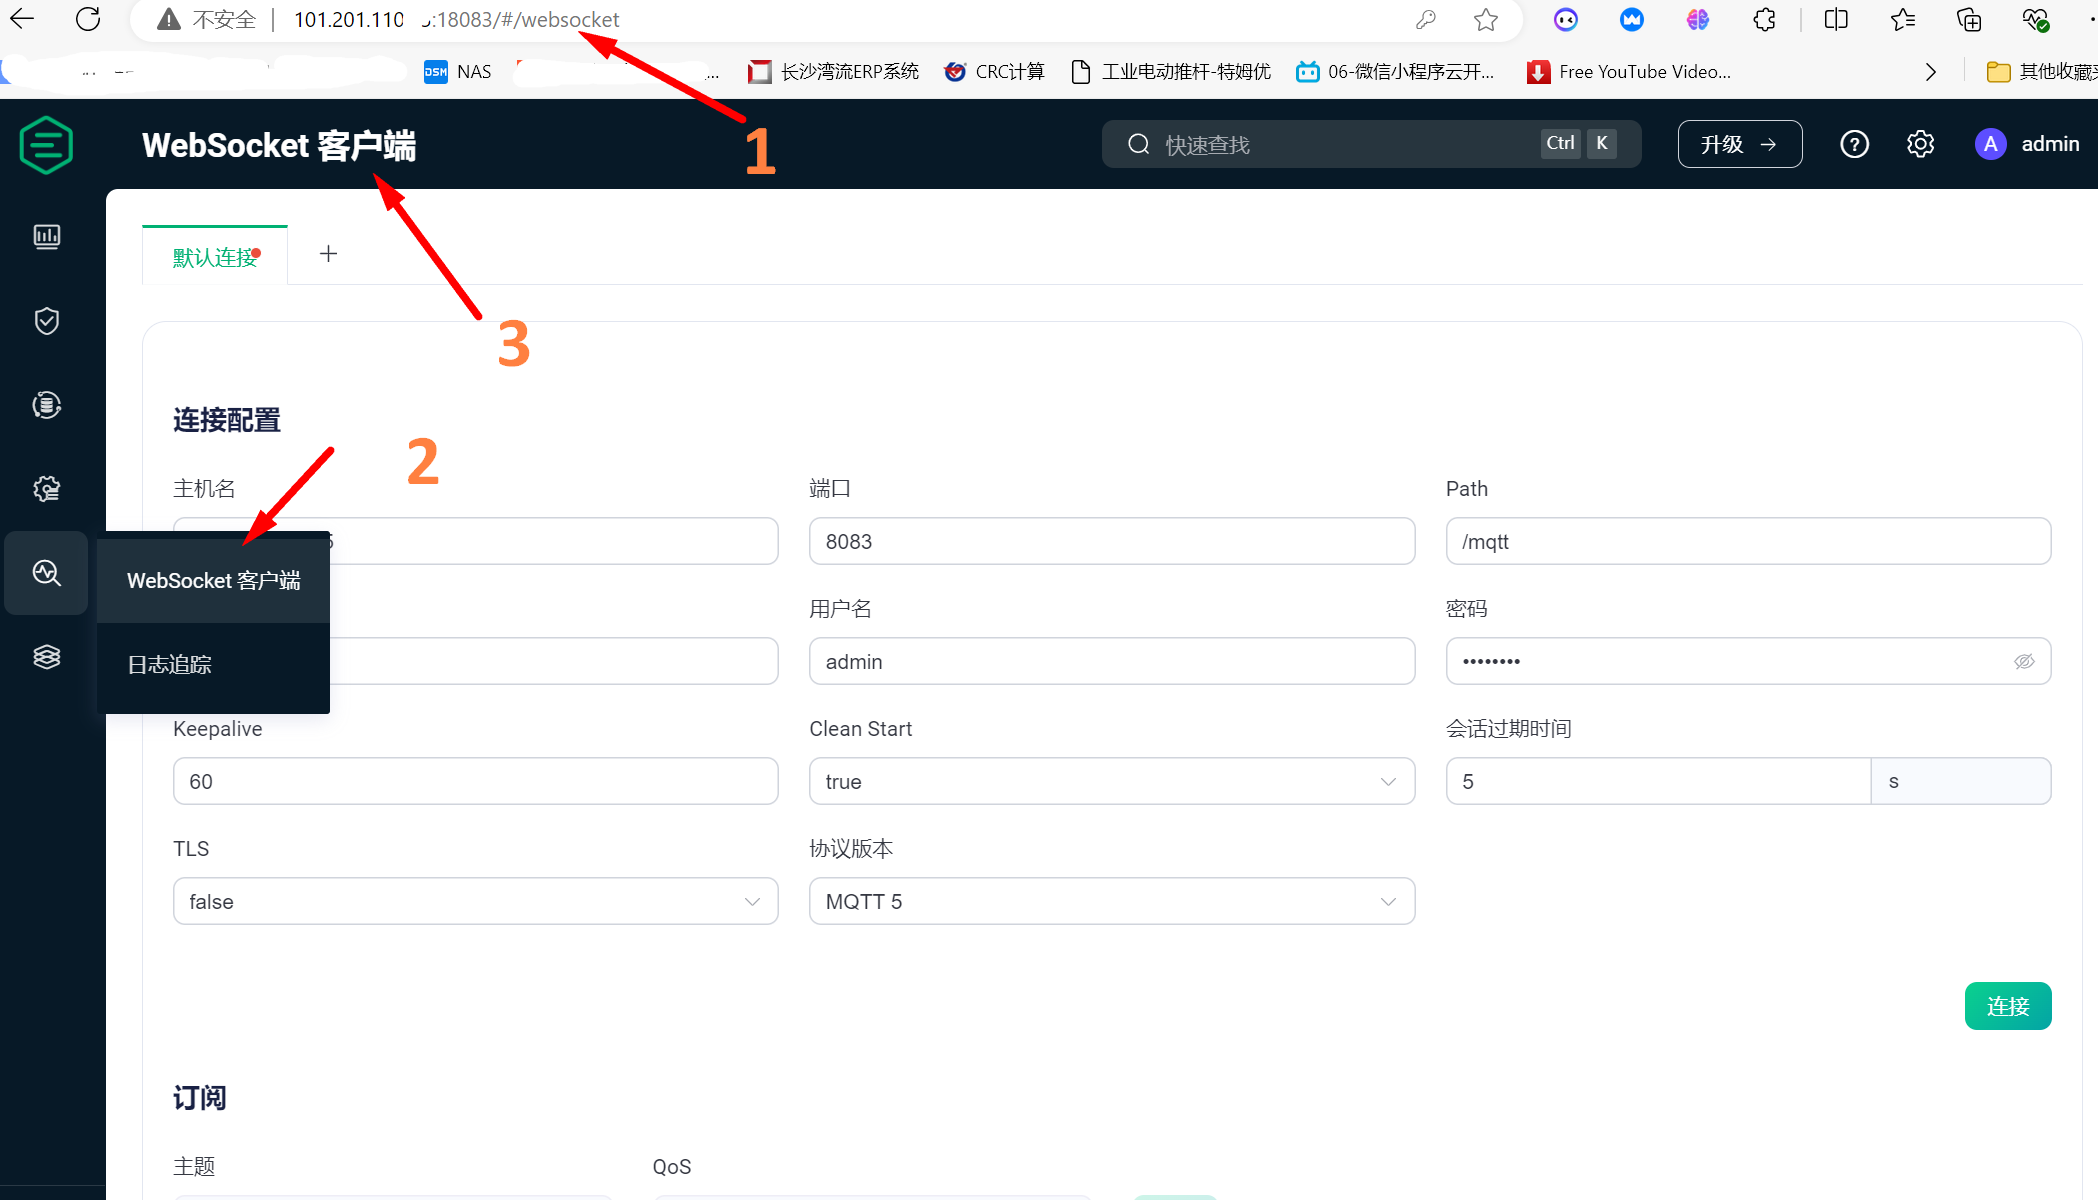This screenshot has width=2098, height=1200.
Task: Expand the TLS false dropdown
Action: 475,902
